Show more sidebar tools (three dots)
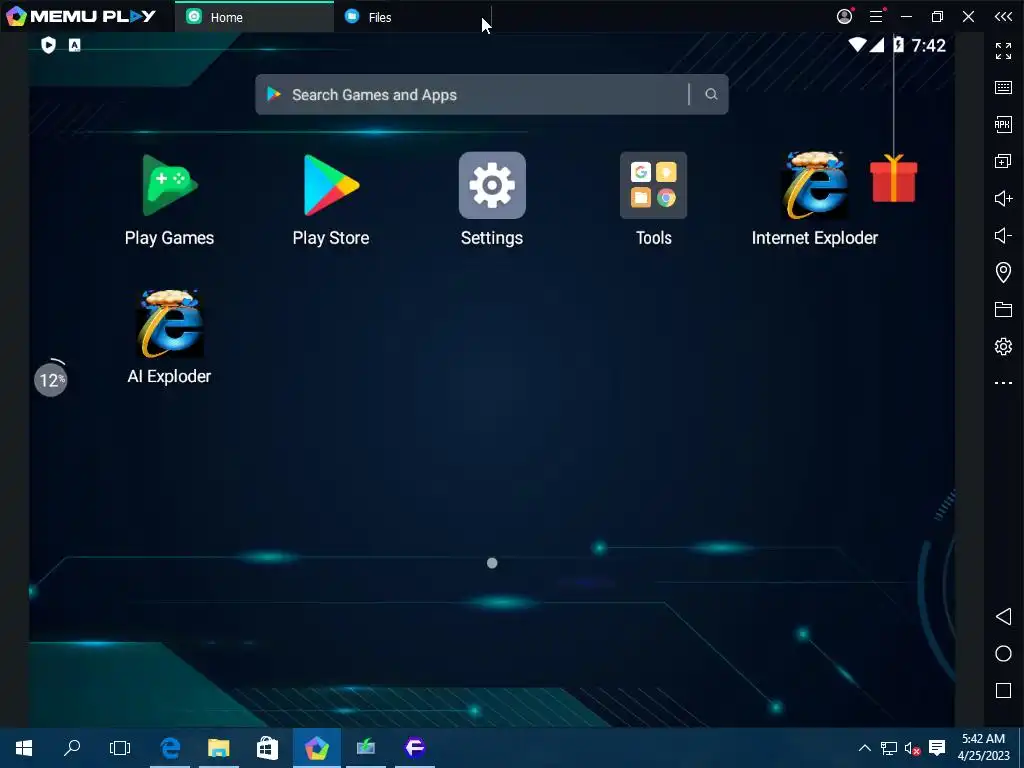The image size is (1024, 768). coord(1003,383)
